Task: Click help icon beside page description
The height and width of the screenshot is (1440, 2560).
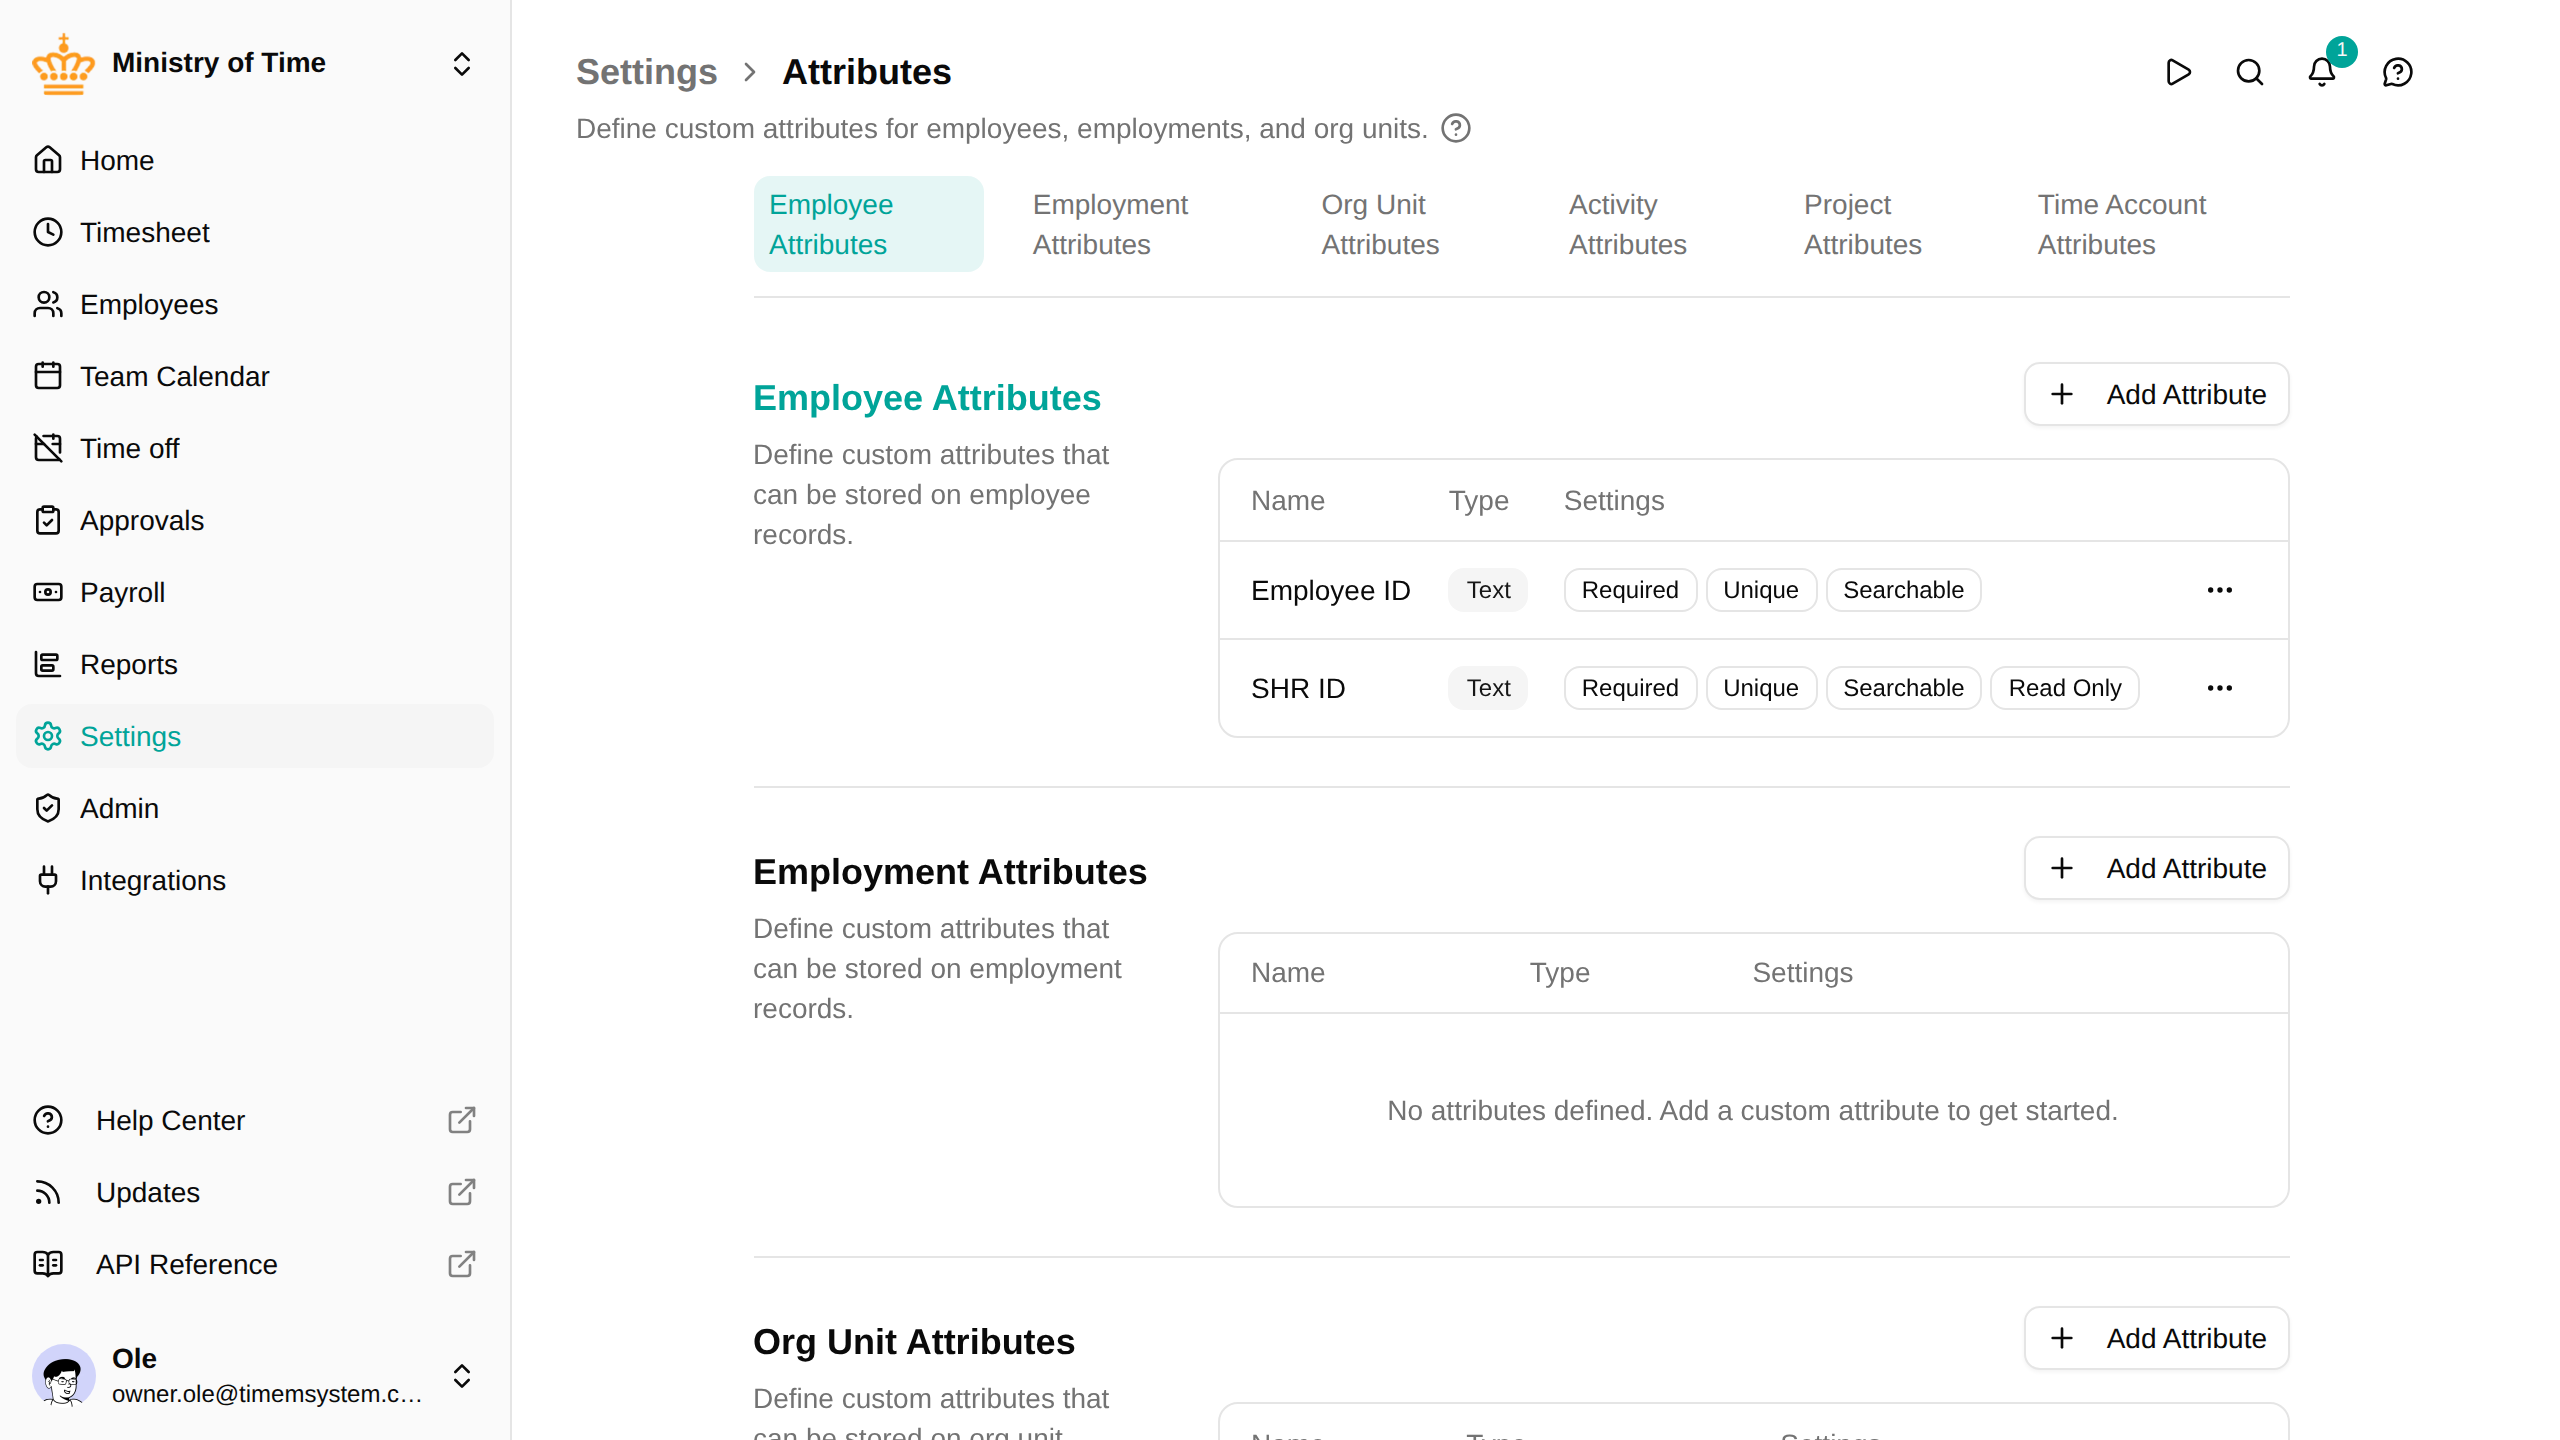Action: (x=1456, y=129)
